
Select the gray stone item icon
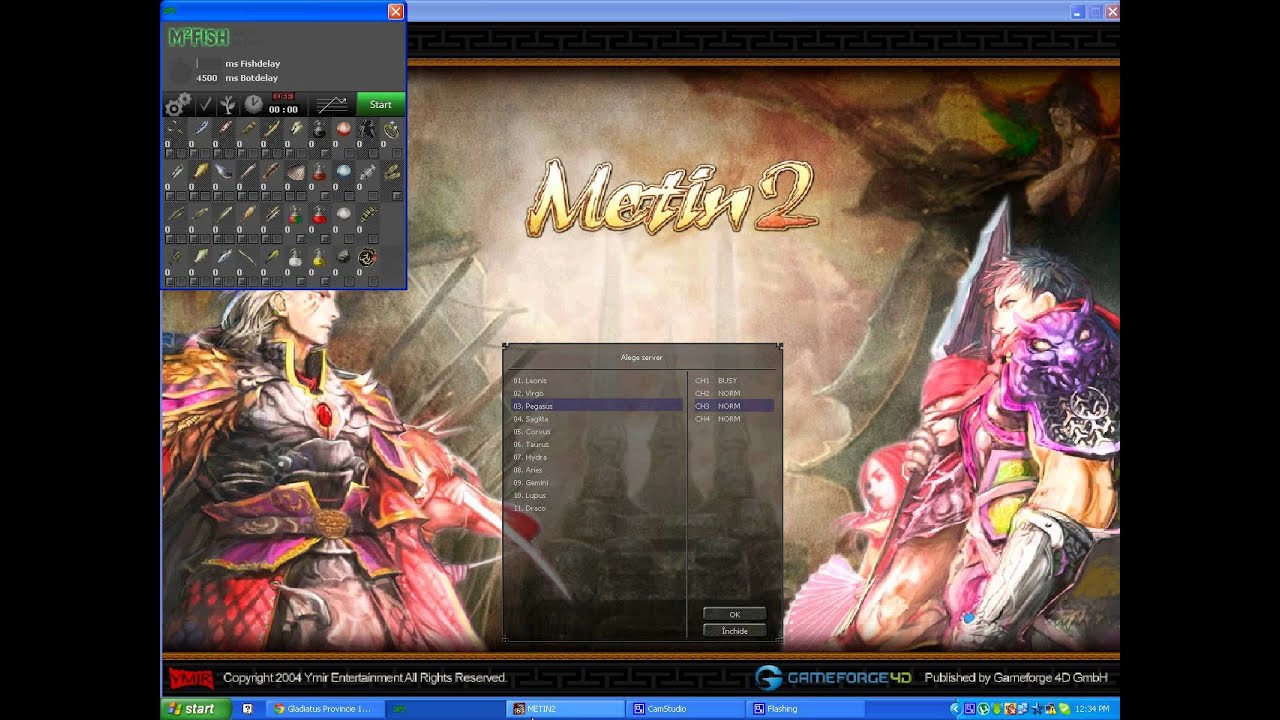[x=343, y=257]
